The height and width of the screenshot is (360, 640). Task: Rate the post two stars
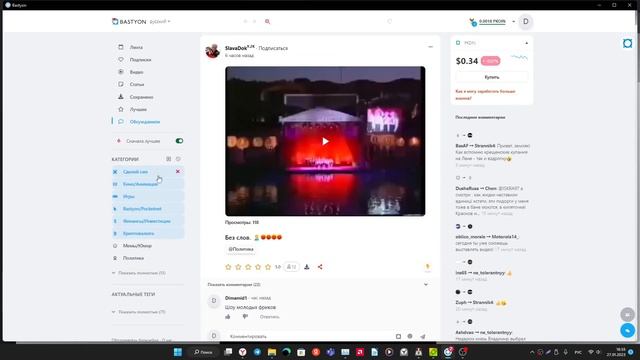(x=238, y=267)
